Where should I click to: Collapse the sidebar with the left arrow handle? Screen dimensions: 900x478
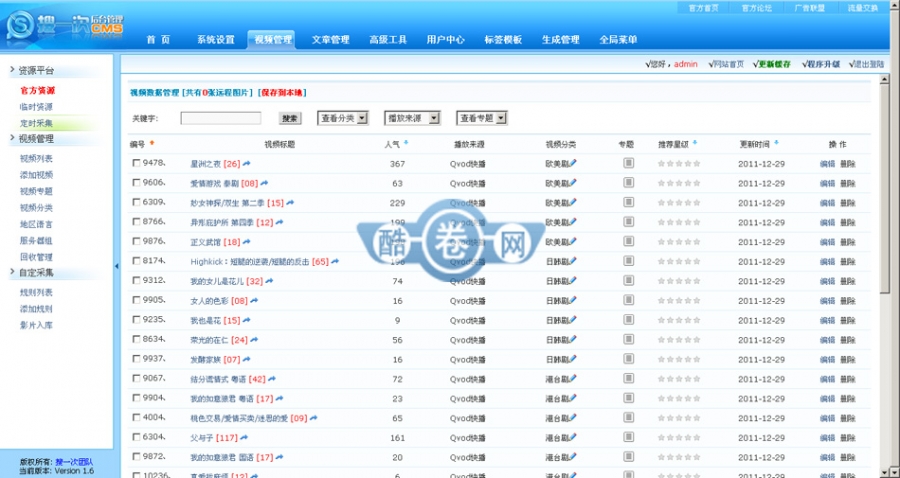(x=115, y=265)
